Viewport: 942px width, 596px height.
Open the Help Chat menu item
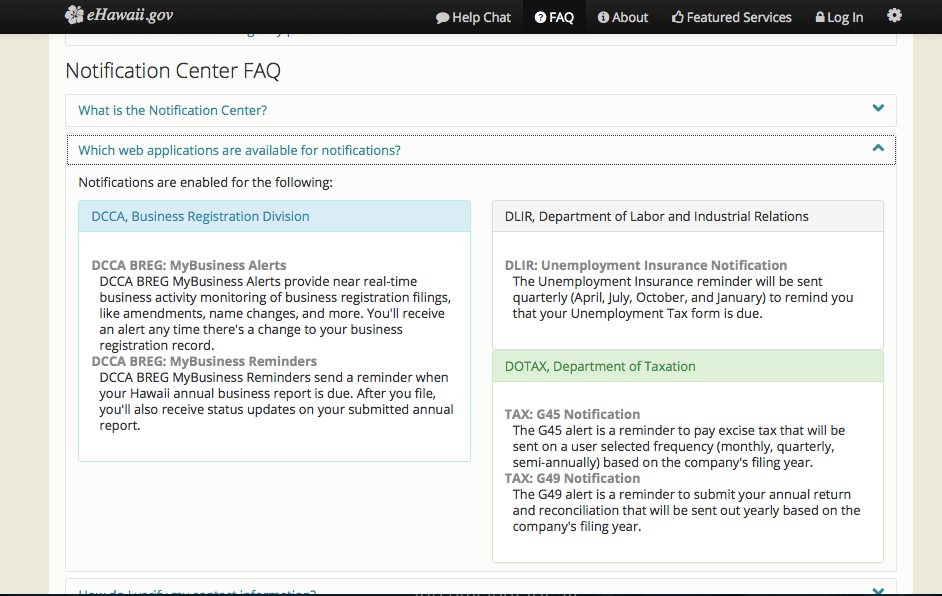473,17
